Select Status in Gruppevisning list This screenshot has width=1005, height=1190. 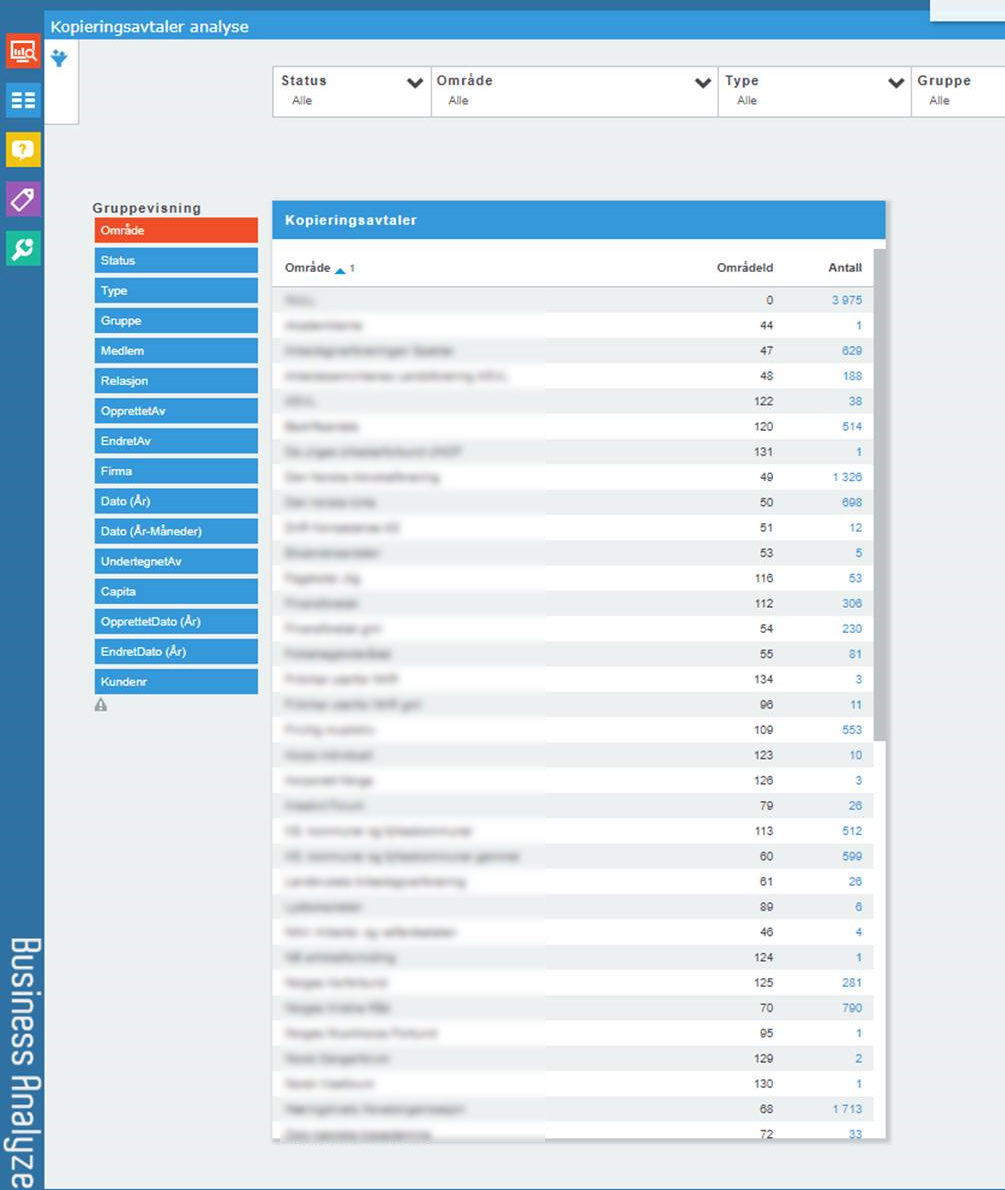(176, 260)
